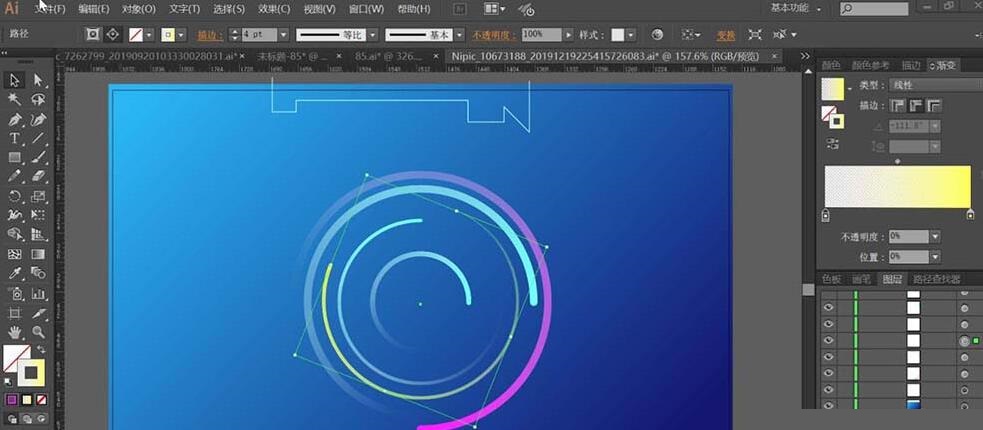Select the Magic Wand tool

[x=14, y=99]
